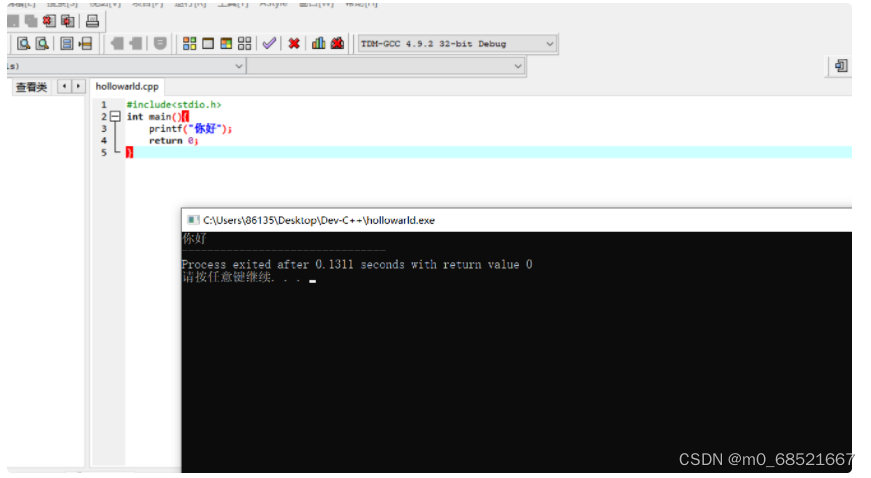The width and height of the screenshot is (871, 478).
Task: Click the int main() code line
Action: [x=158, y=117]
